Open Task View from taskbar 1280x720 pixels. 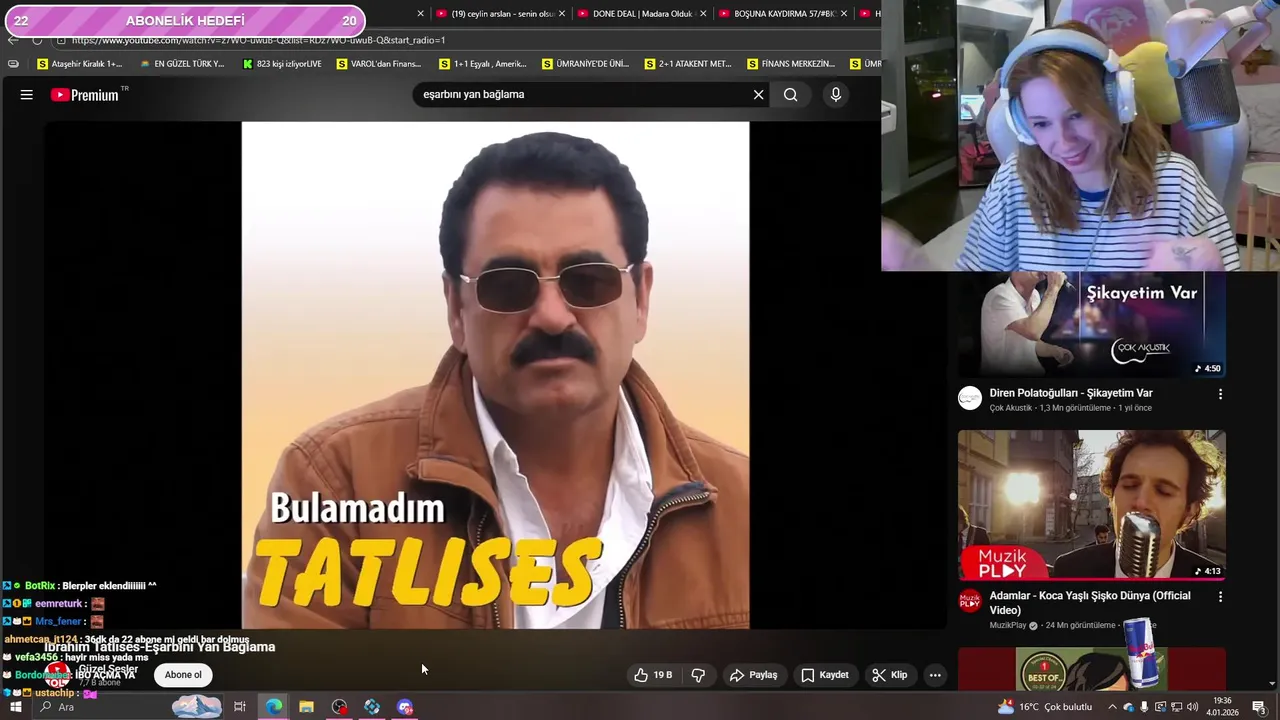pyautogui.click(x=240, y=707)
